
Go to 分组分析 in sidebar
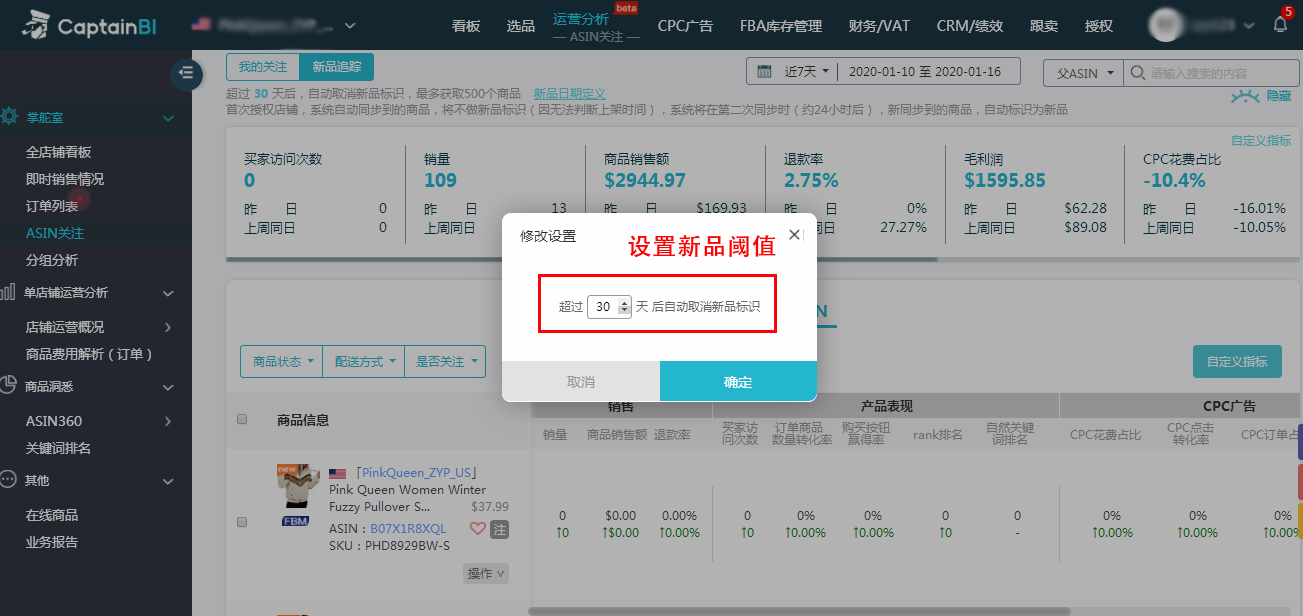52,260
